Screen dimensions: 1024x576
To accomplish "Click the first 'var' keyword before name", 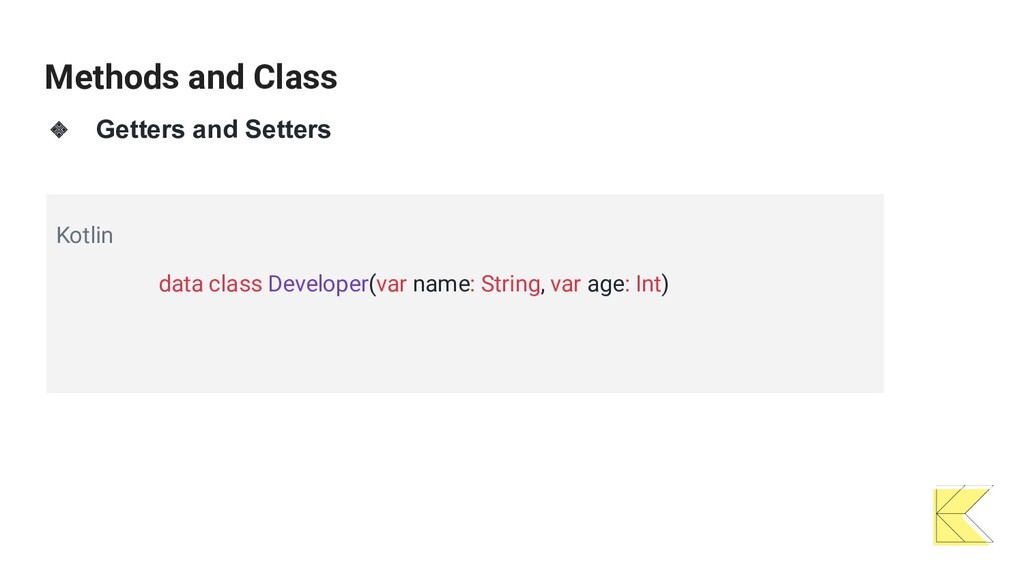I will 391,284.
